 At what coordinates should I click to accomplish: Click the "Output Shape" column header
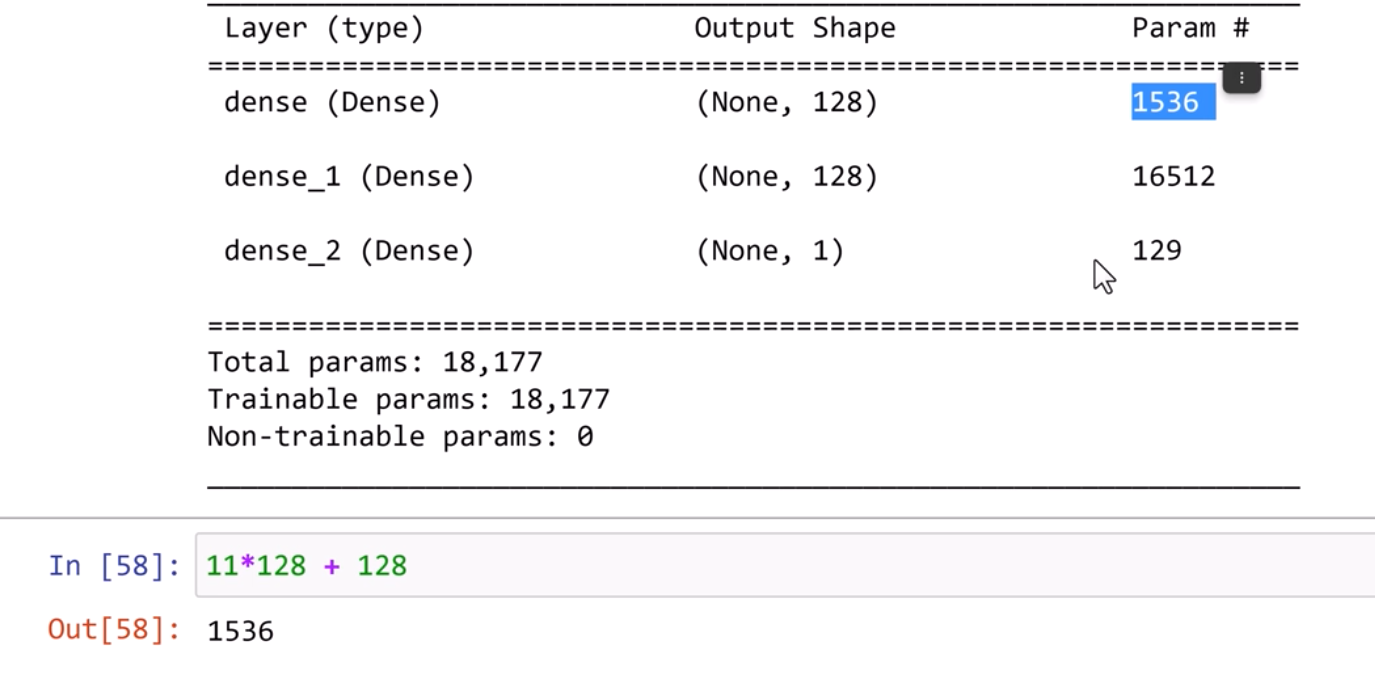[794, 29]
